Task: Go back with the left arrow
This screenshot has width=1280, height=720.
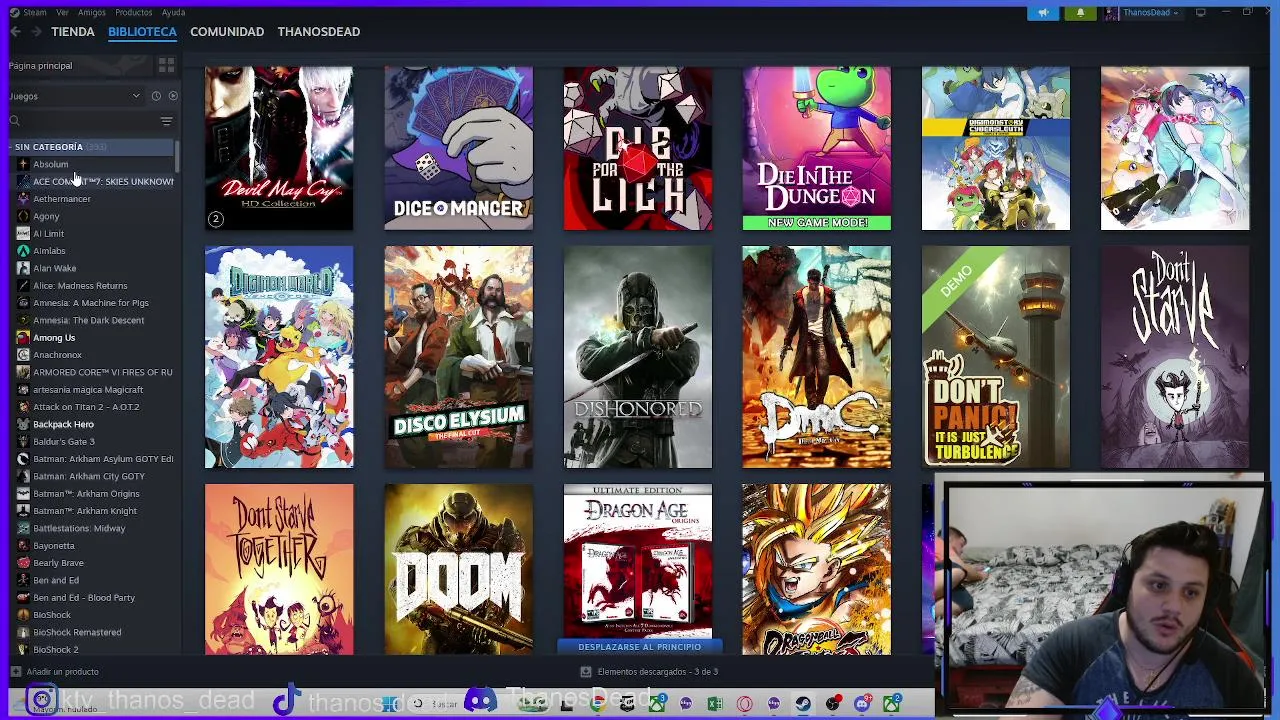Action: (x=15, y=32)
